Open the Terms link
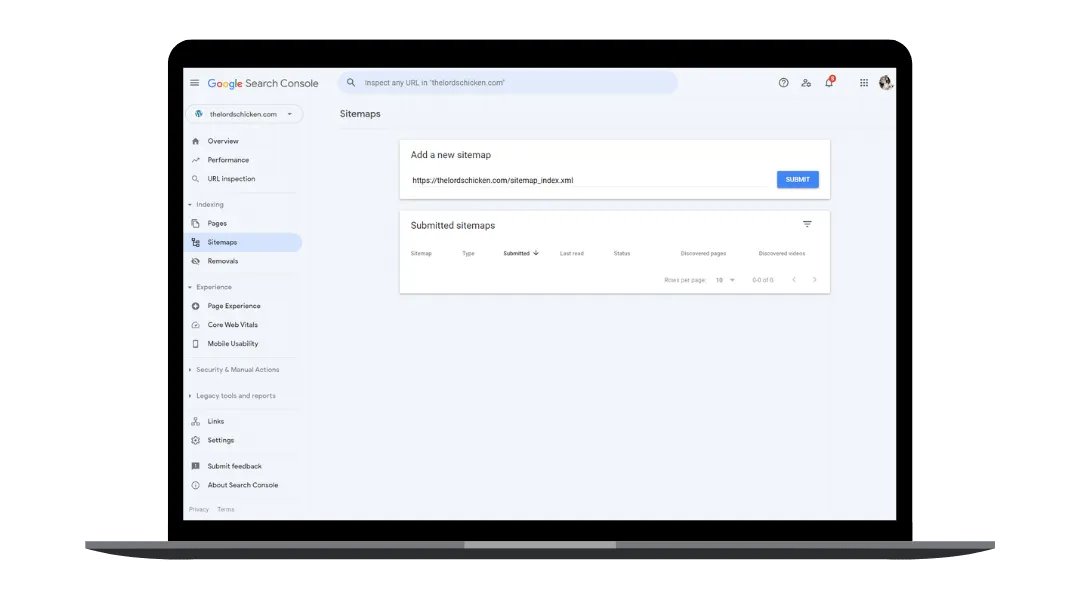 point(226,510)
